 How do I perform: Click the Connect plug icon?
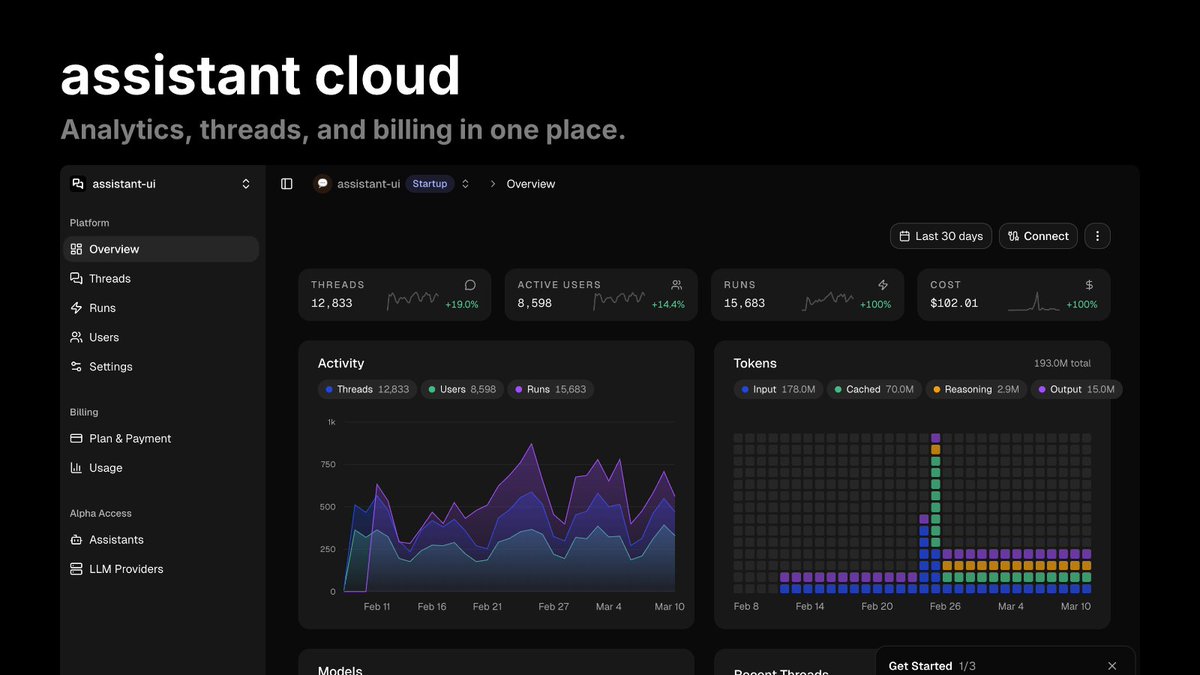(1014, 237)
